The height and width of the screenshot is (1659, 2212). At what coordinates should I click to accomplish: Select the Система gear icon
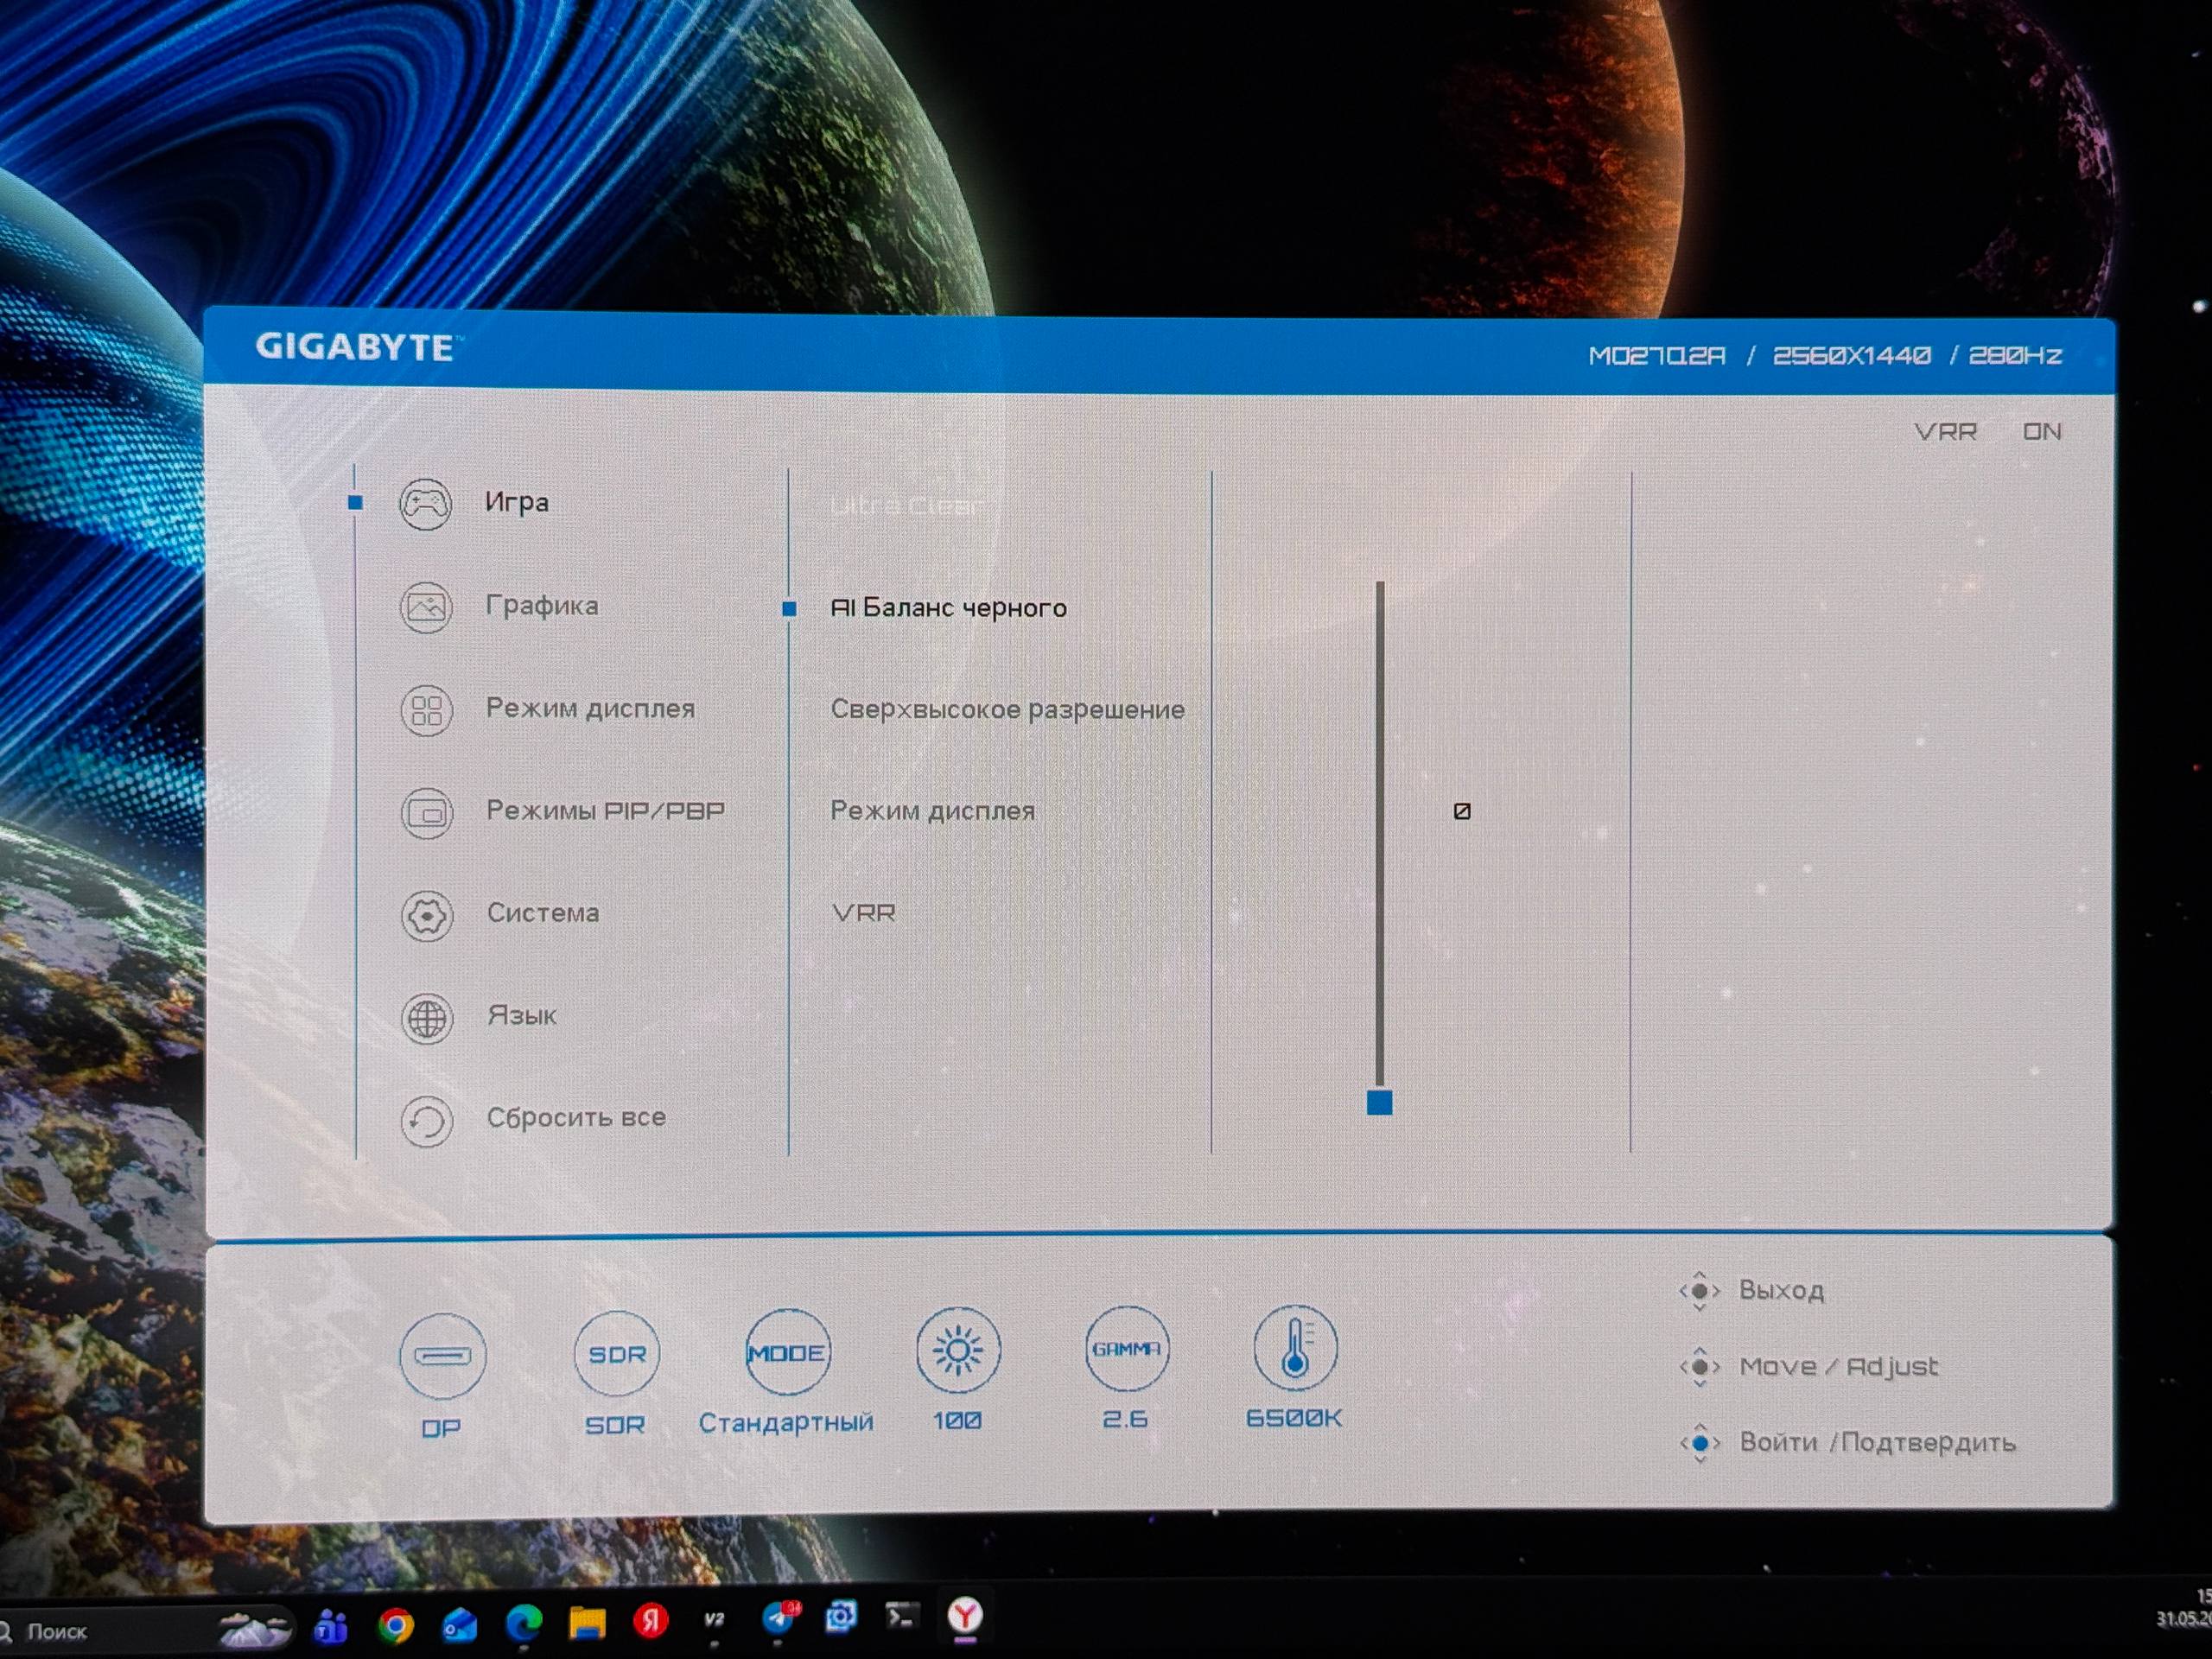tap(427, 915)
